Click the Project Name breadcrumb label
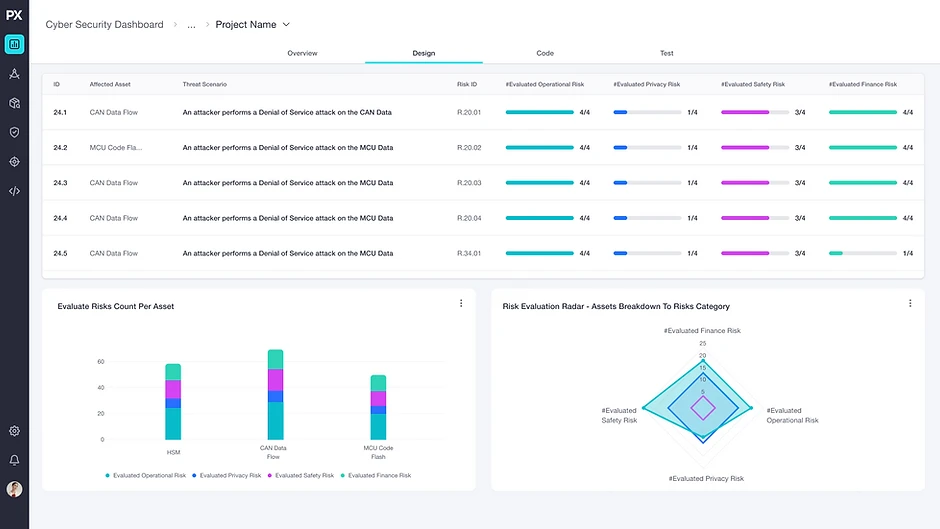This screenshot has width=940, height=529. [246, 25]
